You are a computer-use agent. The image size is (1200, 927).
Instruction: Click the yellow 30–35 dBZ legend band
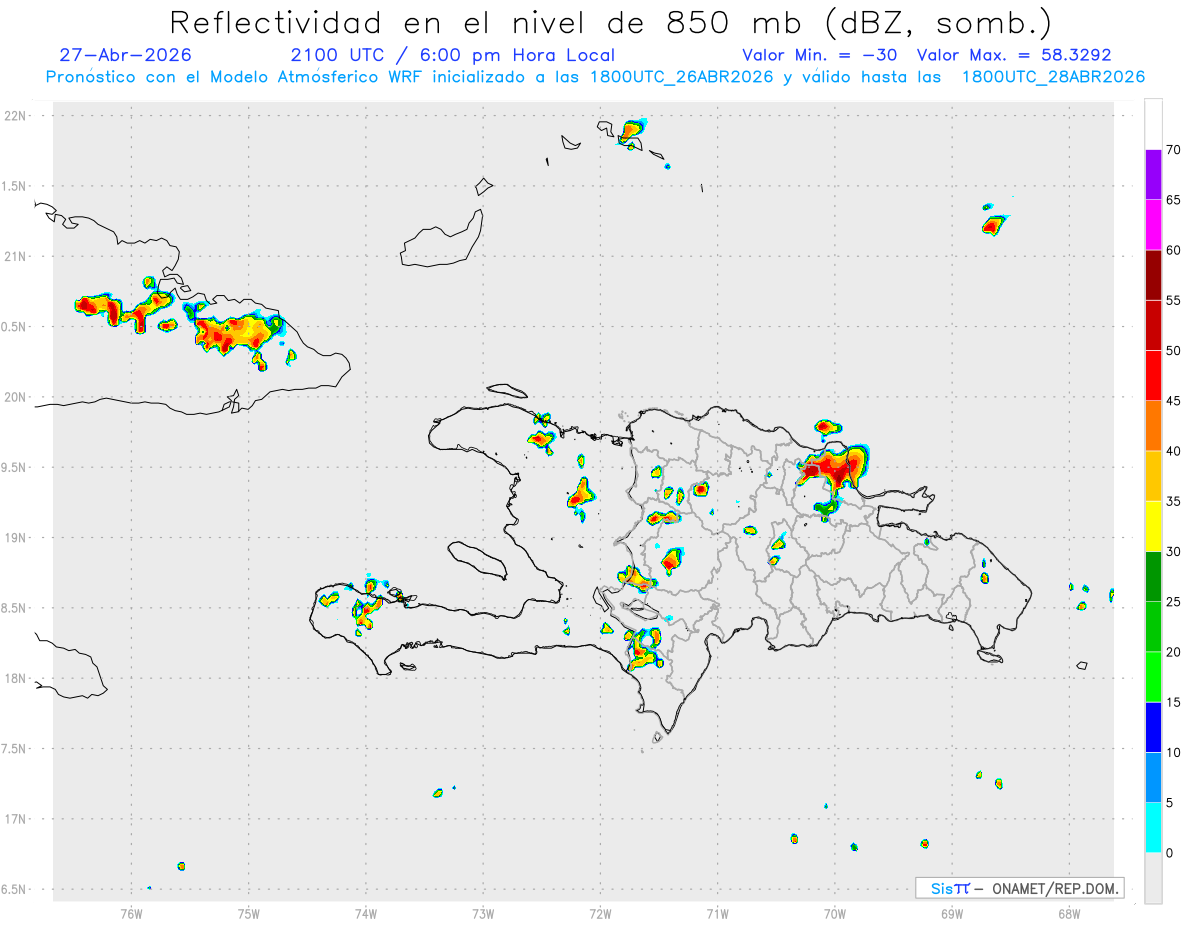coord(1153,526)
